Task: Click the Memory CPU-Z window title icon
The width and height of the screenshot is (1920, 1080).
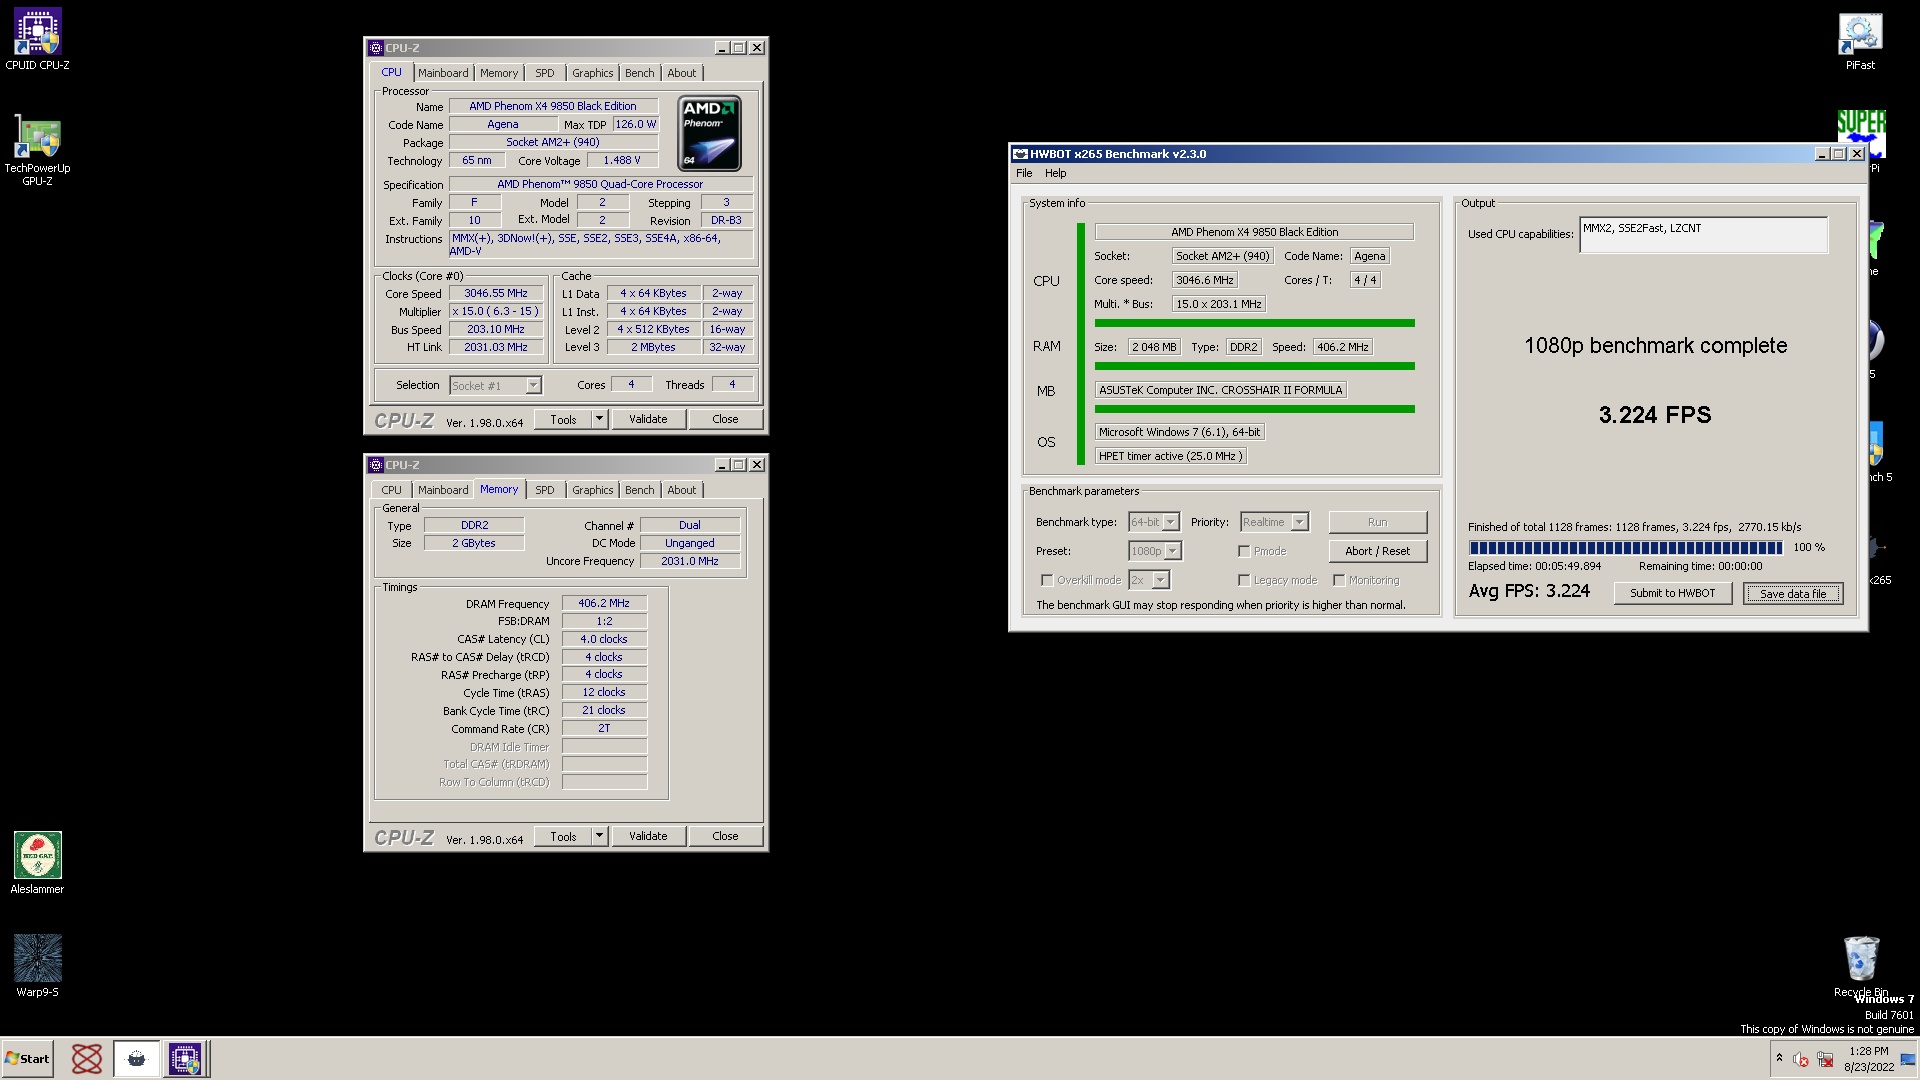Action: coord(376,465)
